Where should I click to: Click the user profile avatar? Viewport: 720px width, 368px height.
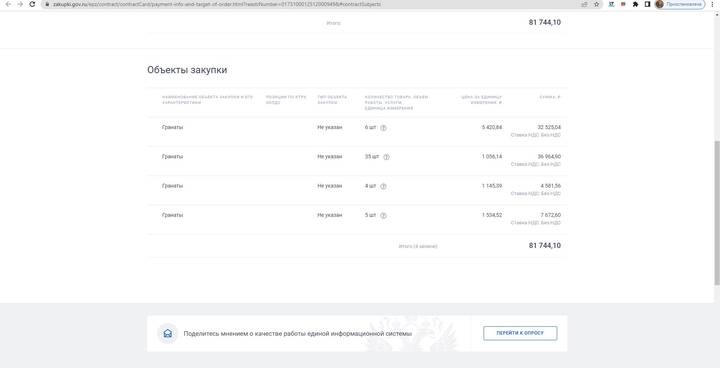click(x=660, y=4)
